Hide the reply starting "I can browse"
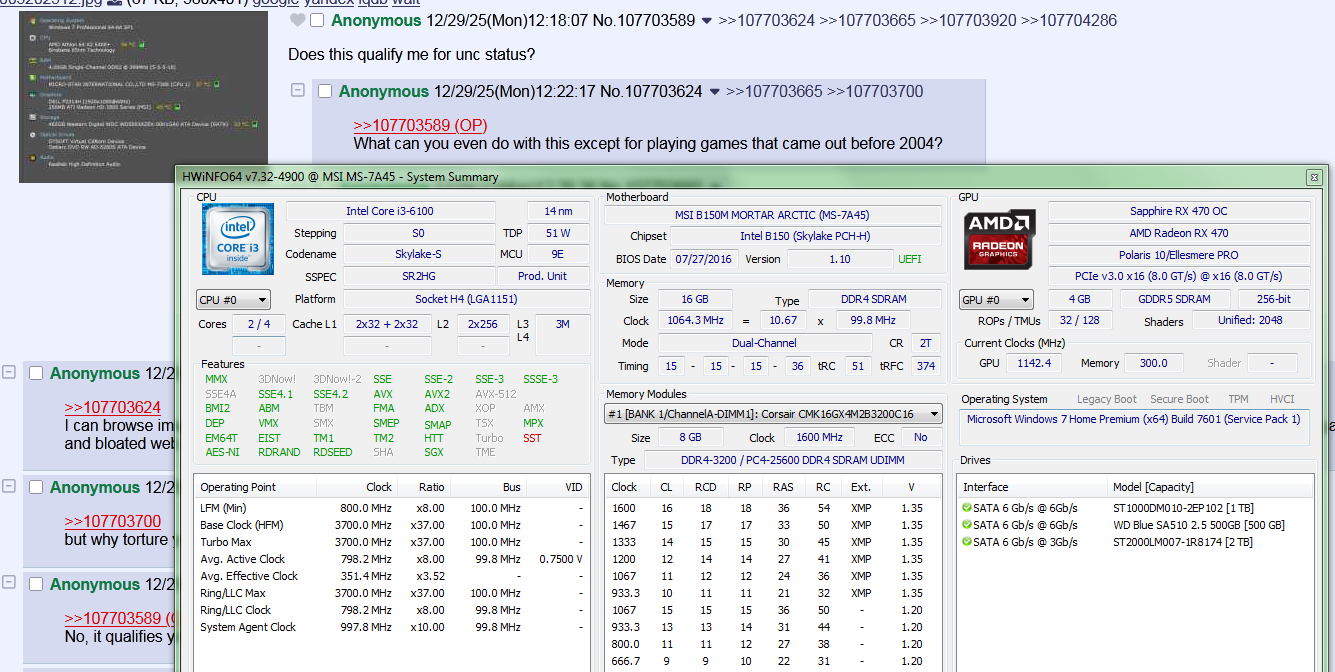The height and width of the screenshot is (672, 1335). tap(8, 372)
